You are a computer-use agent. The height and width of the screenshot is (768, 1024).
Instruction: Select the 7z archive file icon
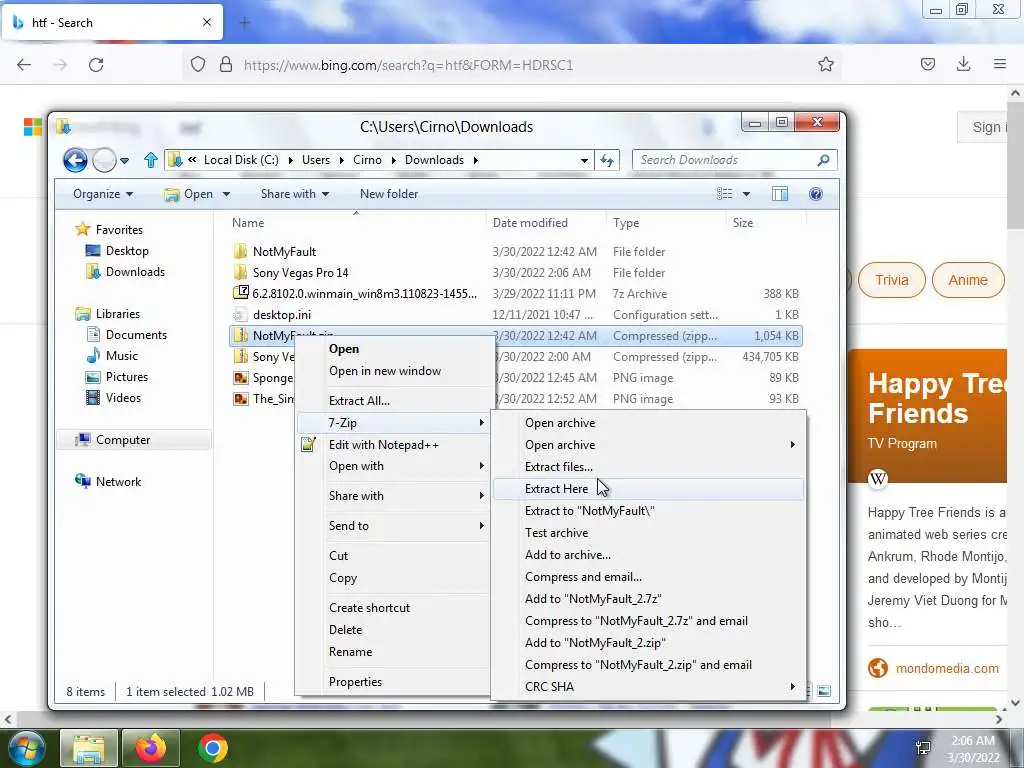241,293
